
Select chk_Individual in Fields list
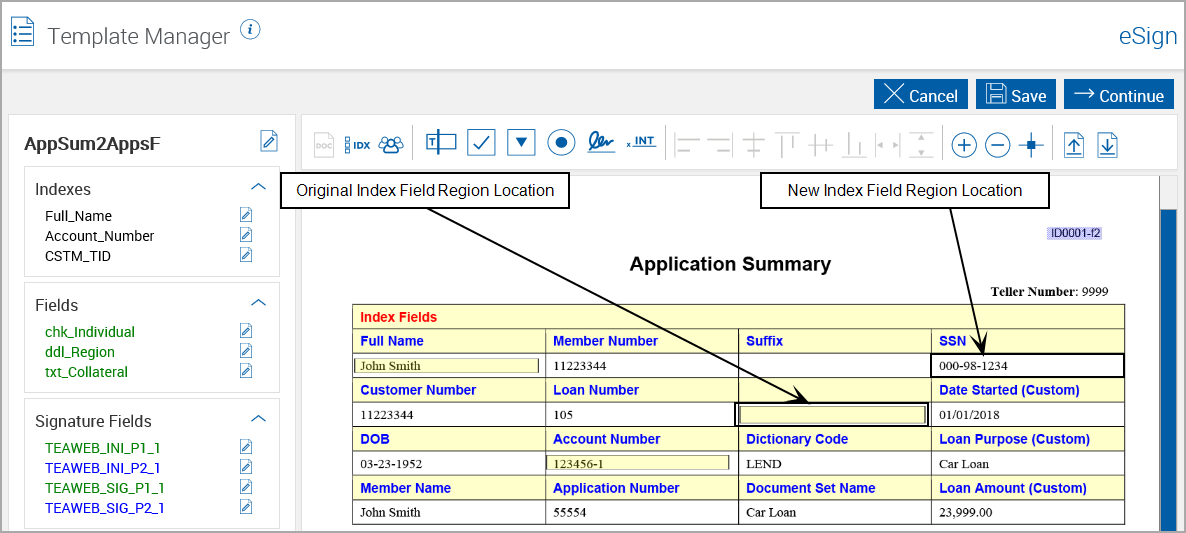tap(90, 332)
